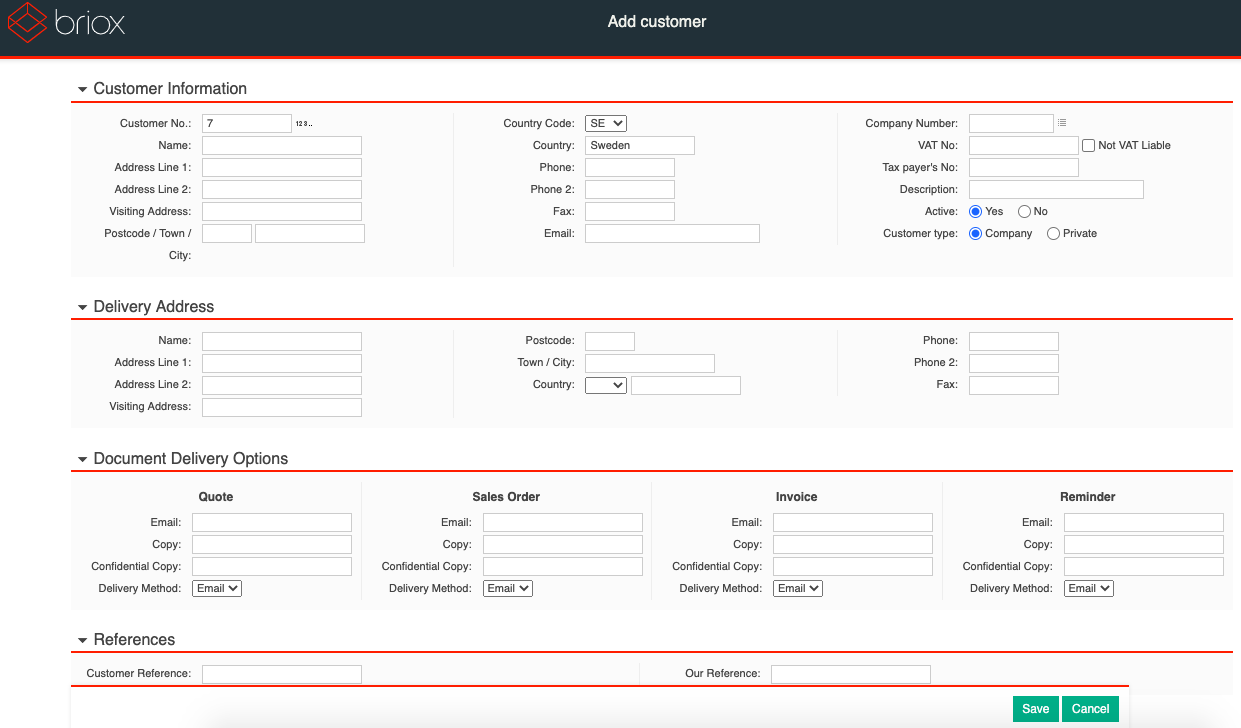The image size is (1241, 728).
Task: Click the Customer No. field
Action: (x=247, y=123)
